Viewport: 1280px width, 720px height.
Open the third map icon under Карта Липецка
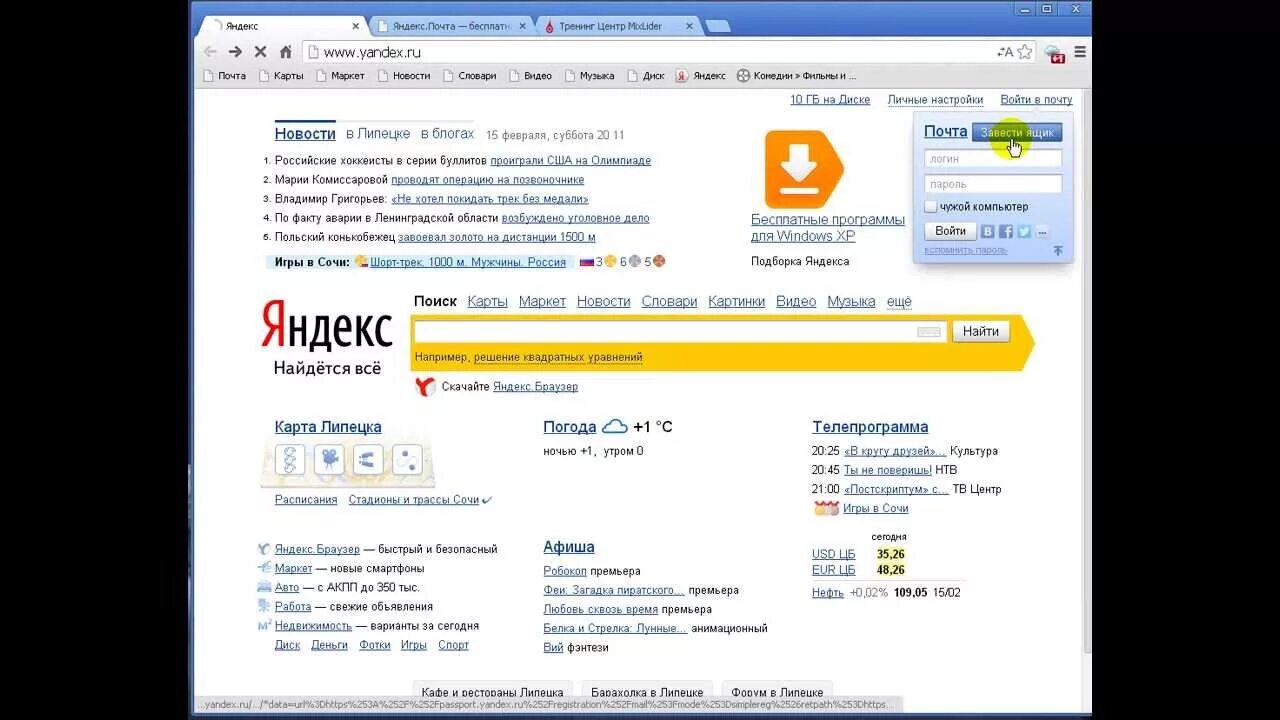[x=368, y=460]
